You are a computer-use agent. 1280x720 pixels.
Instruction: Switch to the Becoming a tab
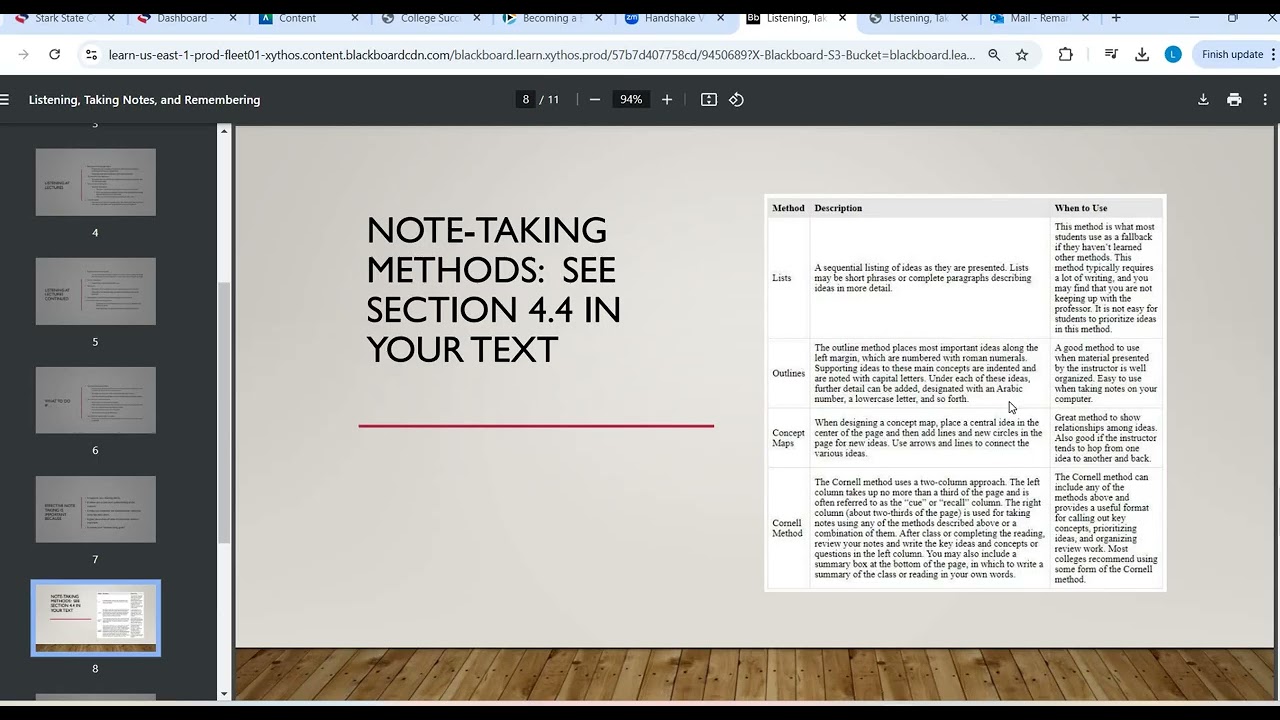coord(554,18)
